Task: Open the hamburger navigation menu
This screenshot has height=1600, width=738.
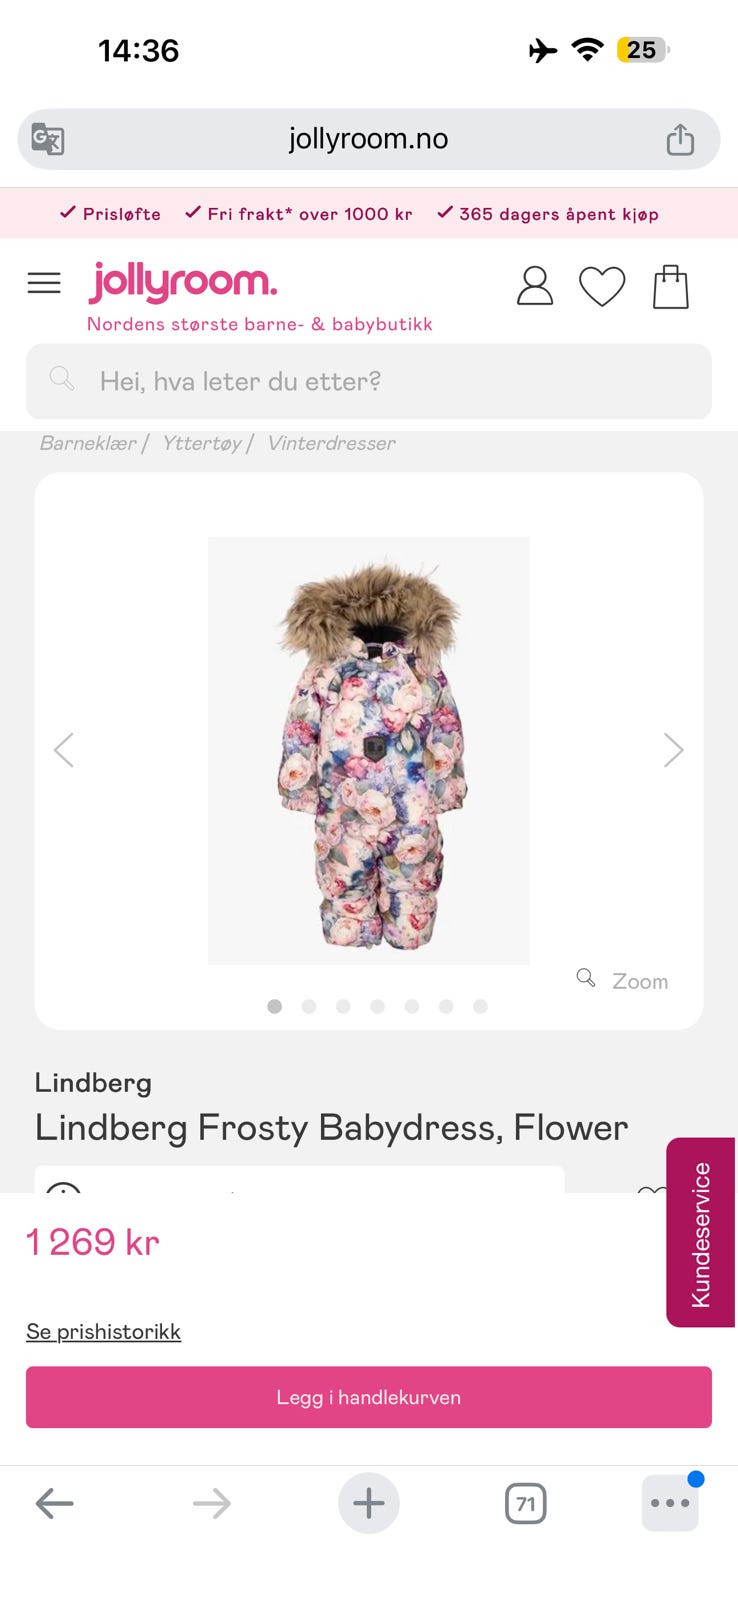Action: pos(44,283)
